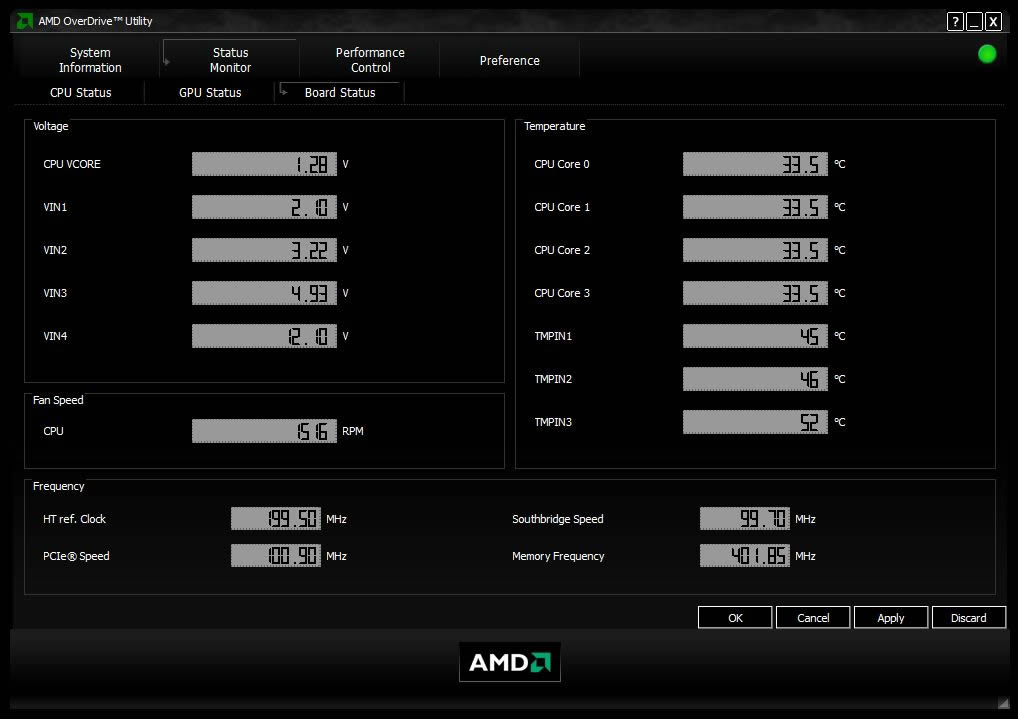Click the resize grip in the window corner

(x=1004, y=703)
